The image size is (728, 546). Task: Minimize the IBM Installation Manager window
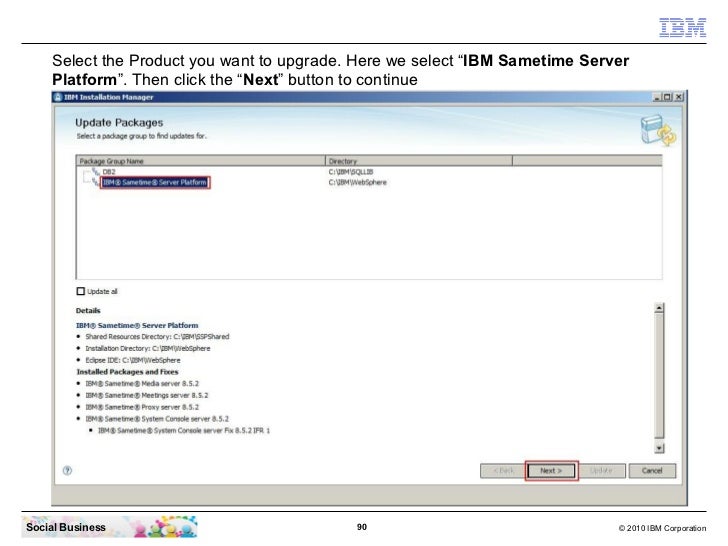[657, 97]
